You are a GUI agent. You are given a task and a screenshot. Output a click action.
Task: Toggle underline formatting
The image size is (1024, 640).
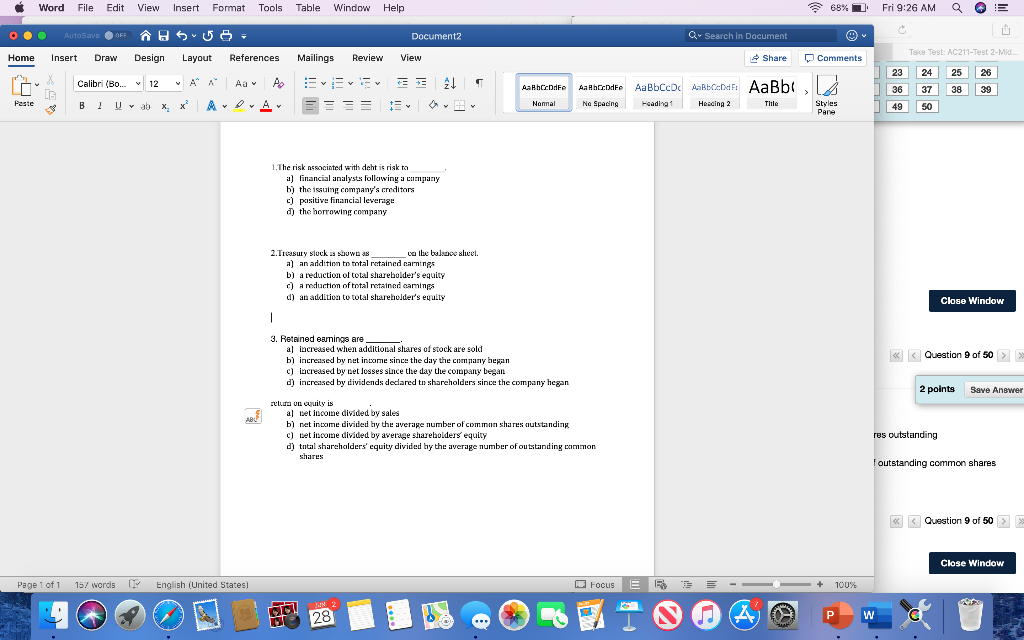tap(118, 104)
